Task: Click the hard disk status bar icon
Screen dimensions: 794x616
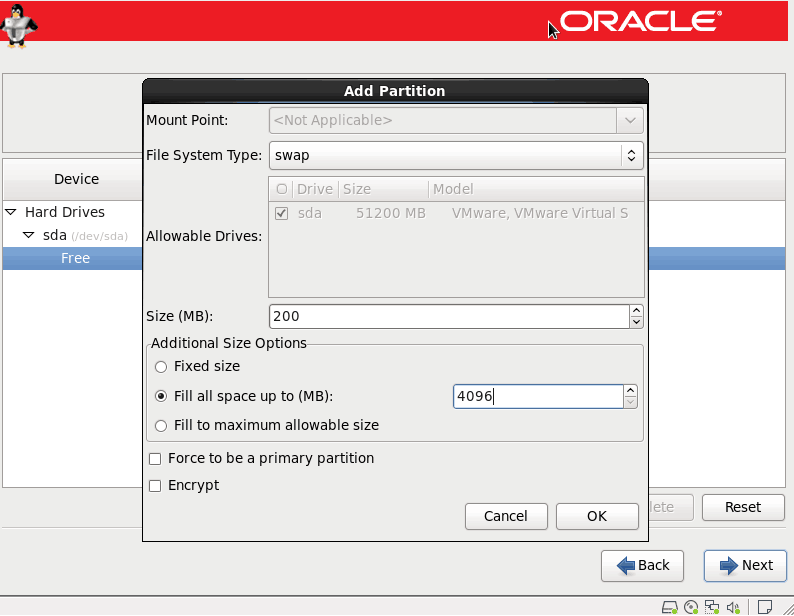Action: (x=669, y=607)
